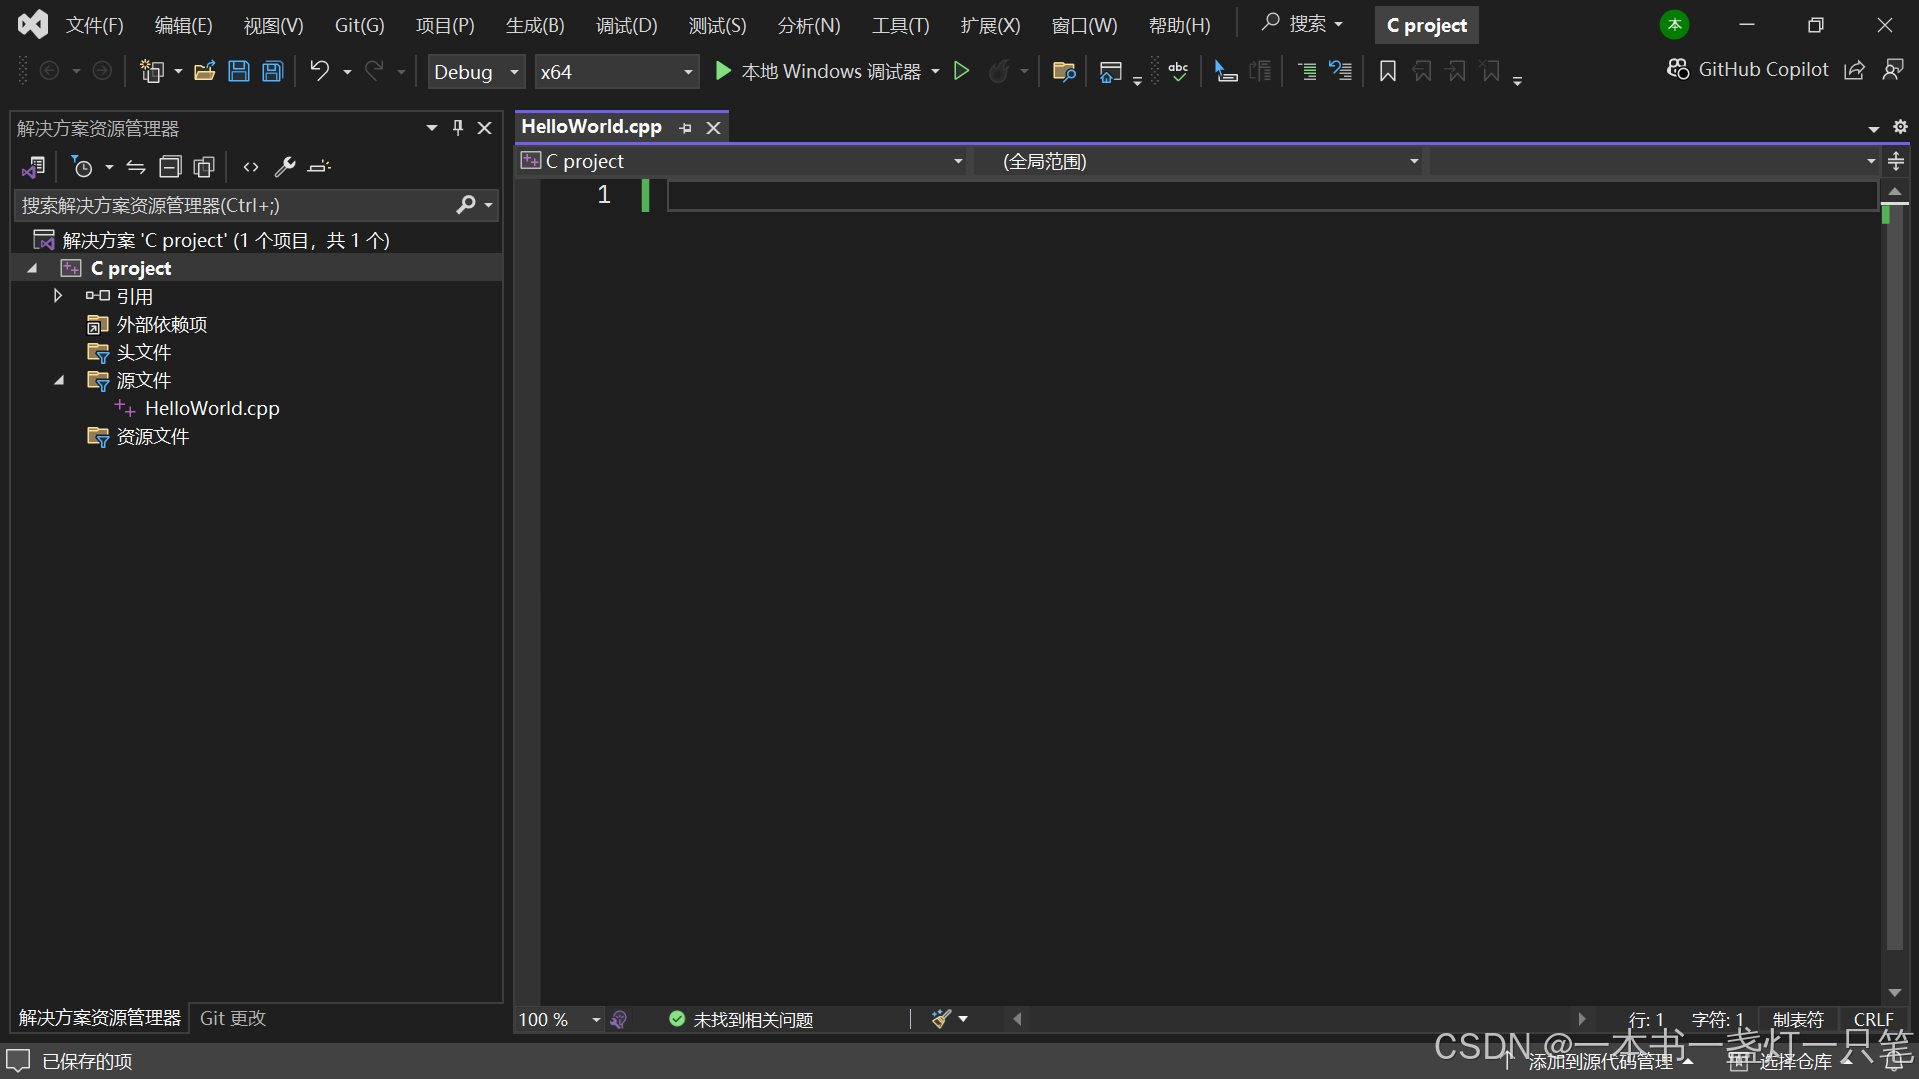
Task: Click the 行: 1 line indicator
Action: click(x=1645, y=1019)
